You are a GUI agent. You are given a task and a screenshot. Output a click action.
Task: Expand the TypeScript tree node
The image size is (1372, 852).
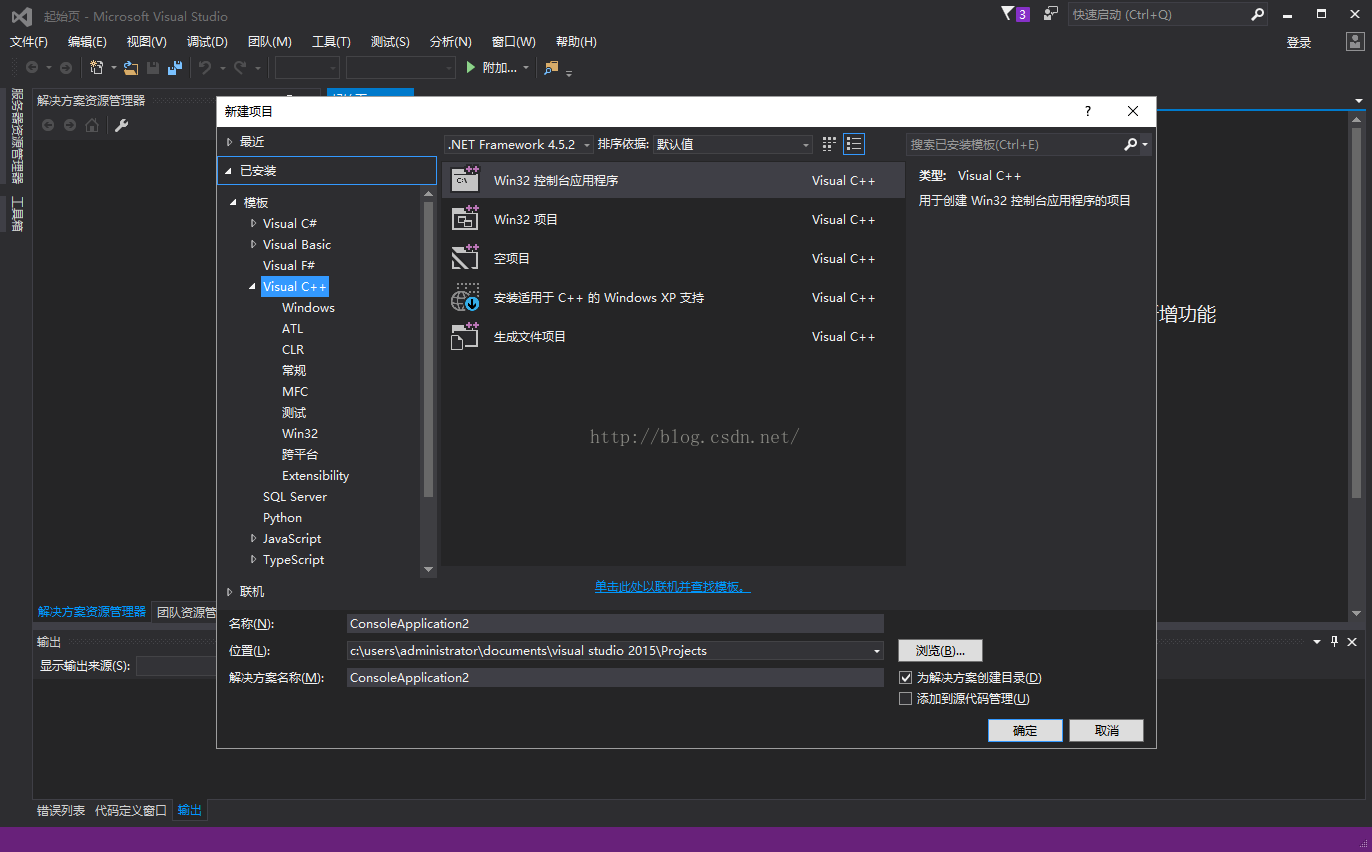click(x=254, y=559)
